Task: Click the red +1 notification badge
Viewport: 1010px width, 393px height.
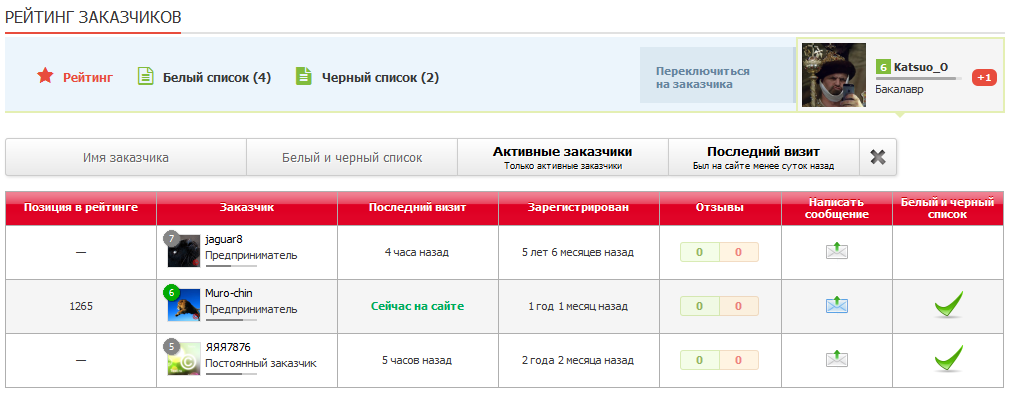Action: point(984,77)
